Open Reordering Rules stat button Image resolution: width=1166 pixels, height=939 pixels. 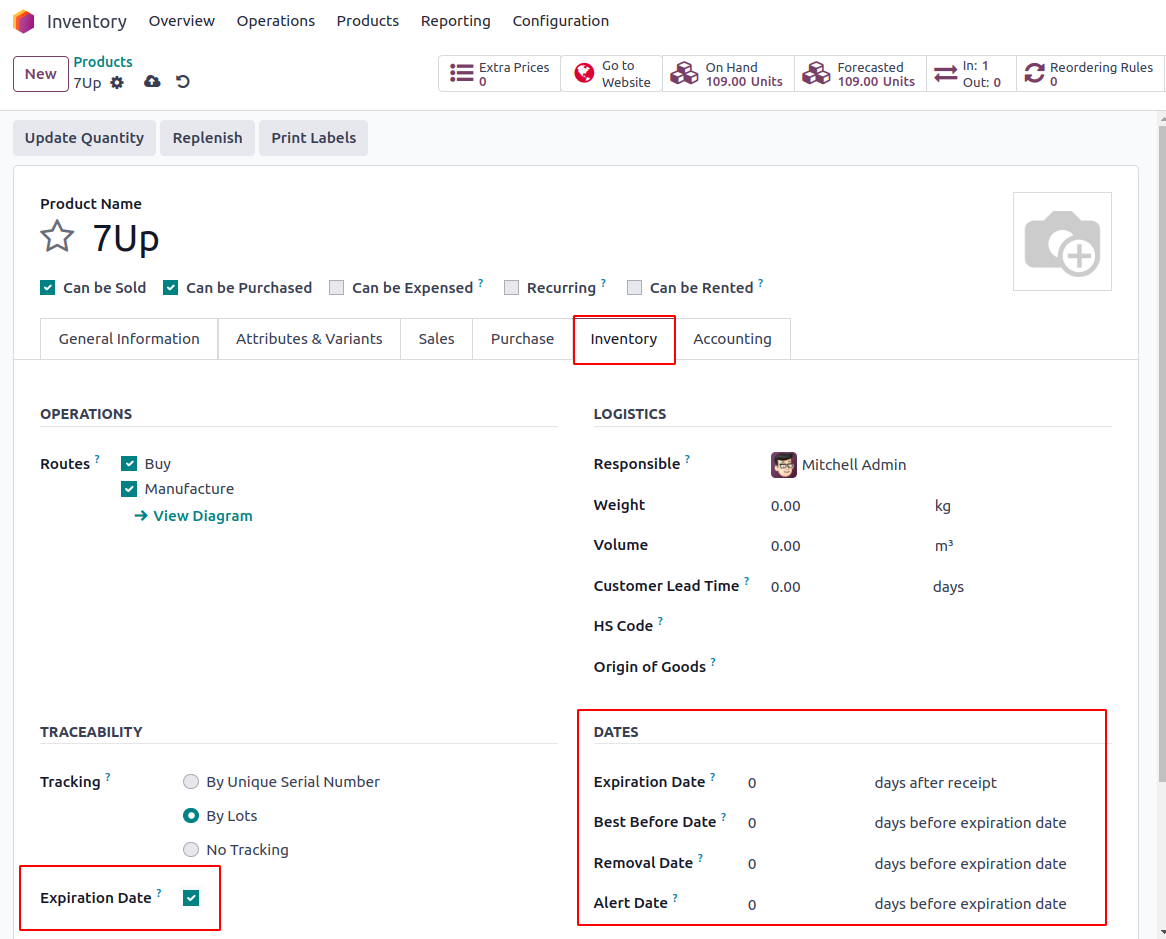pyautogui.click(x=1091, y=74)
